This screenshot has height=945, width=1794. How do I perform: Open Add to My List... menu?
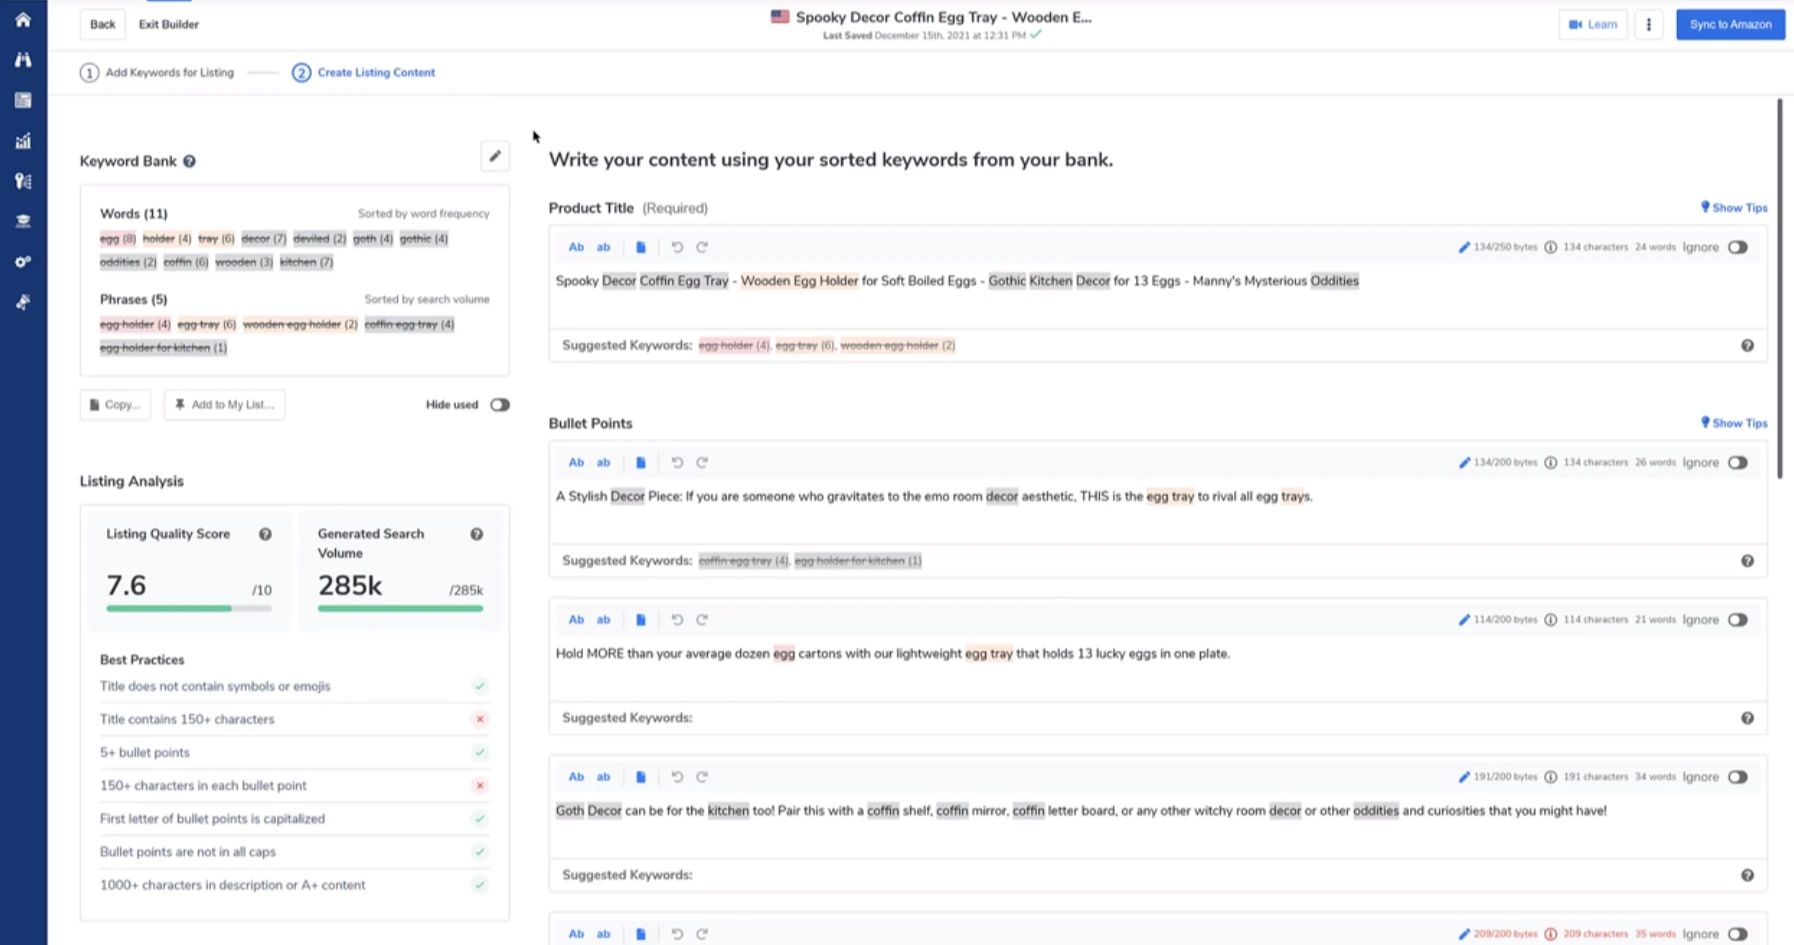point(224,405)
